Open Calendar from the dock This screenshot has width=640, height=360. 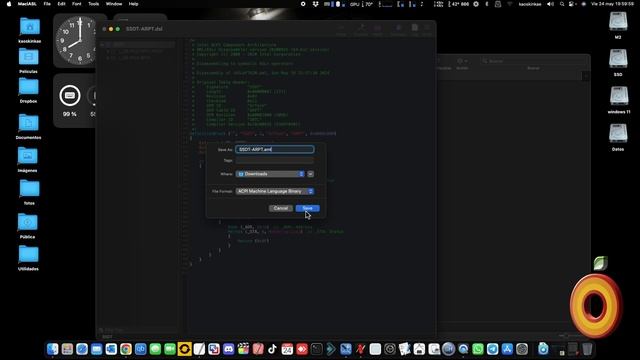[287, 349]
